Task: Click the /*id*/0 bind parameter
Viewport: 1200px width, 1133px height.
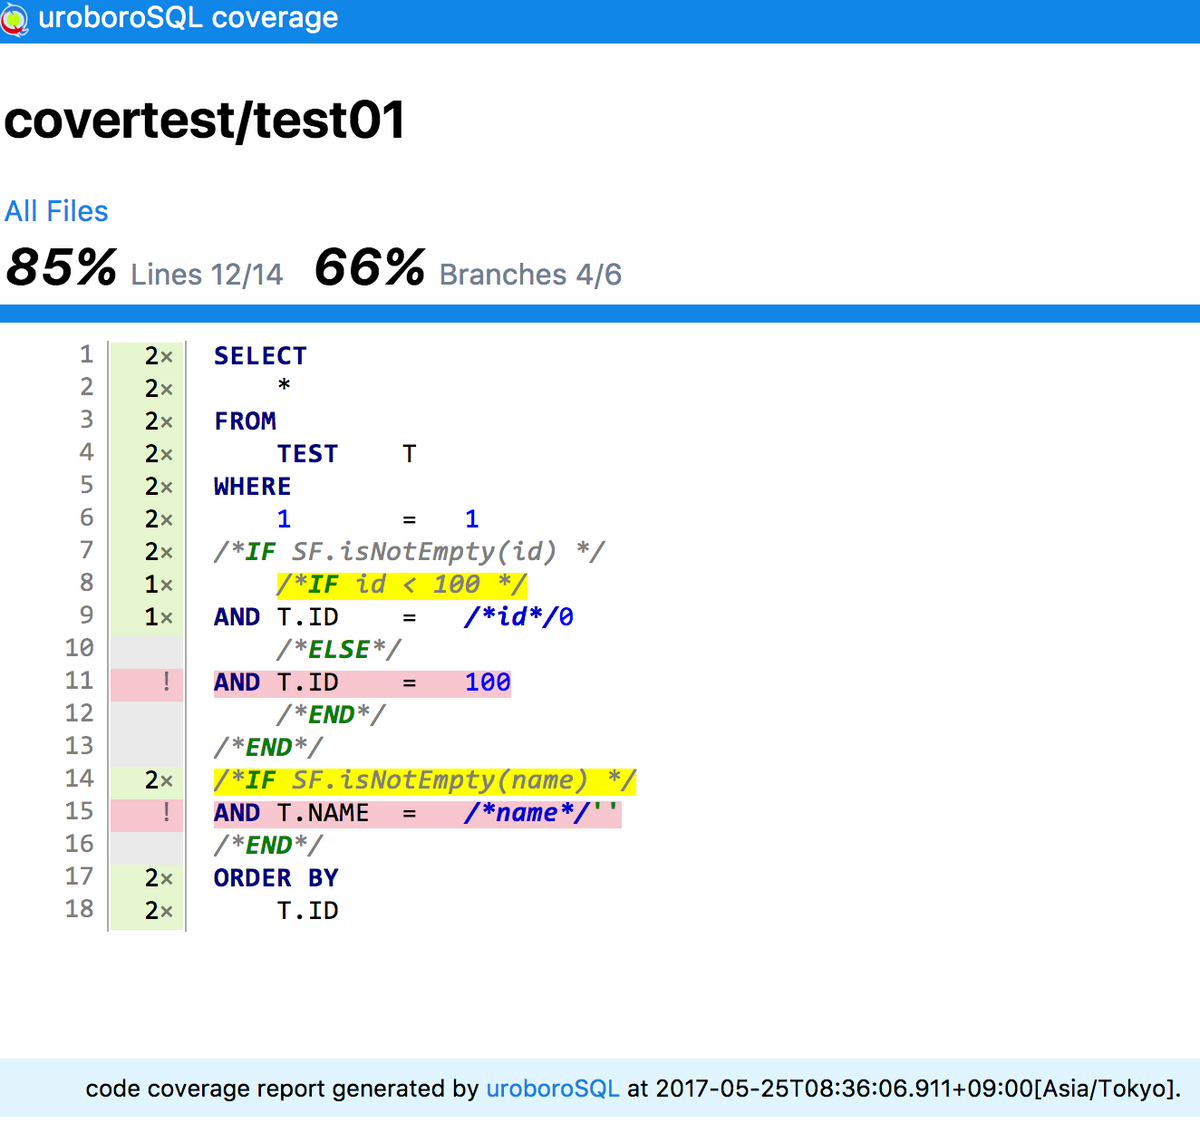Action: tap(518, 617)
